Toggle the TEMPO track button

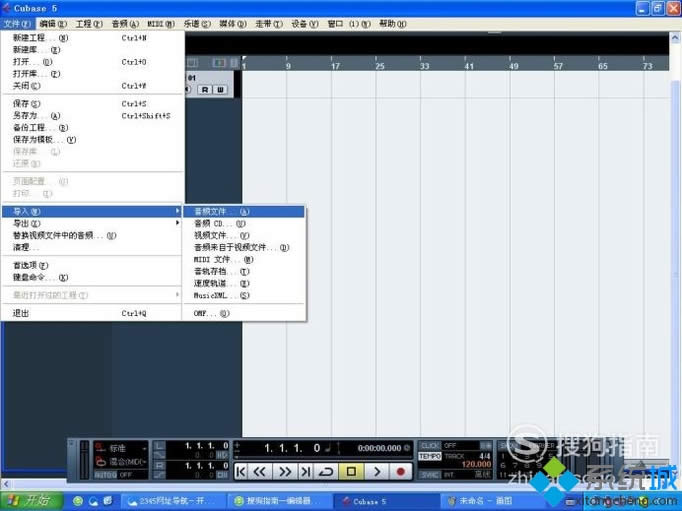click(430, 456)
